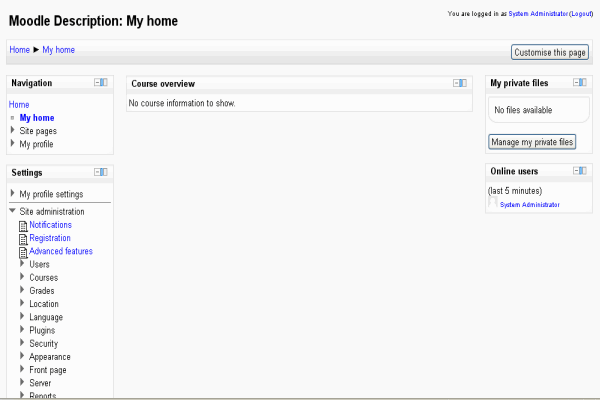Collapse the Site administration tree
Screen dimensions: 600x400
(x=13, y=211)
